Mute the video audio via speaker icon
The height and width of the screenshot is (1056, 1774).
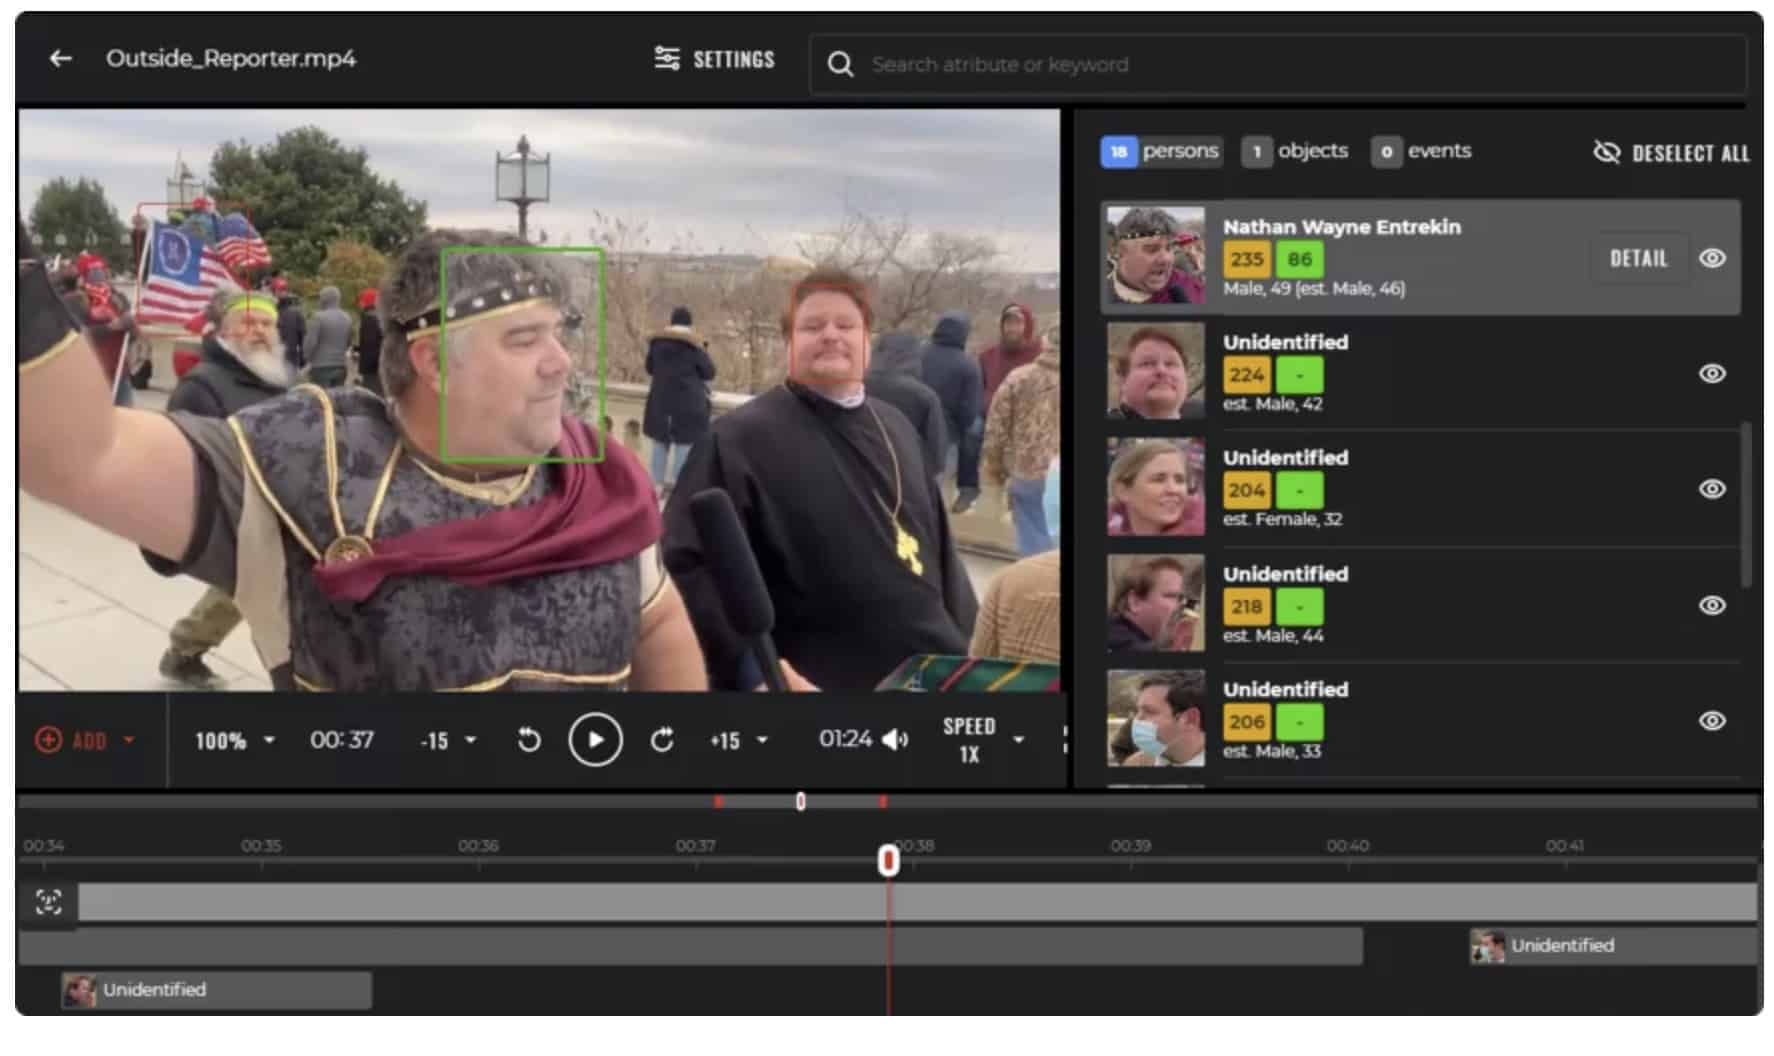894,740
